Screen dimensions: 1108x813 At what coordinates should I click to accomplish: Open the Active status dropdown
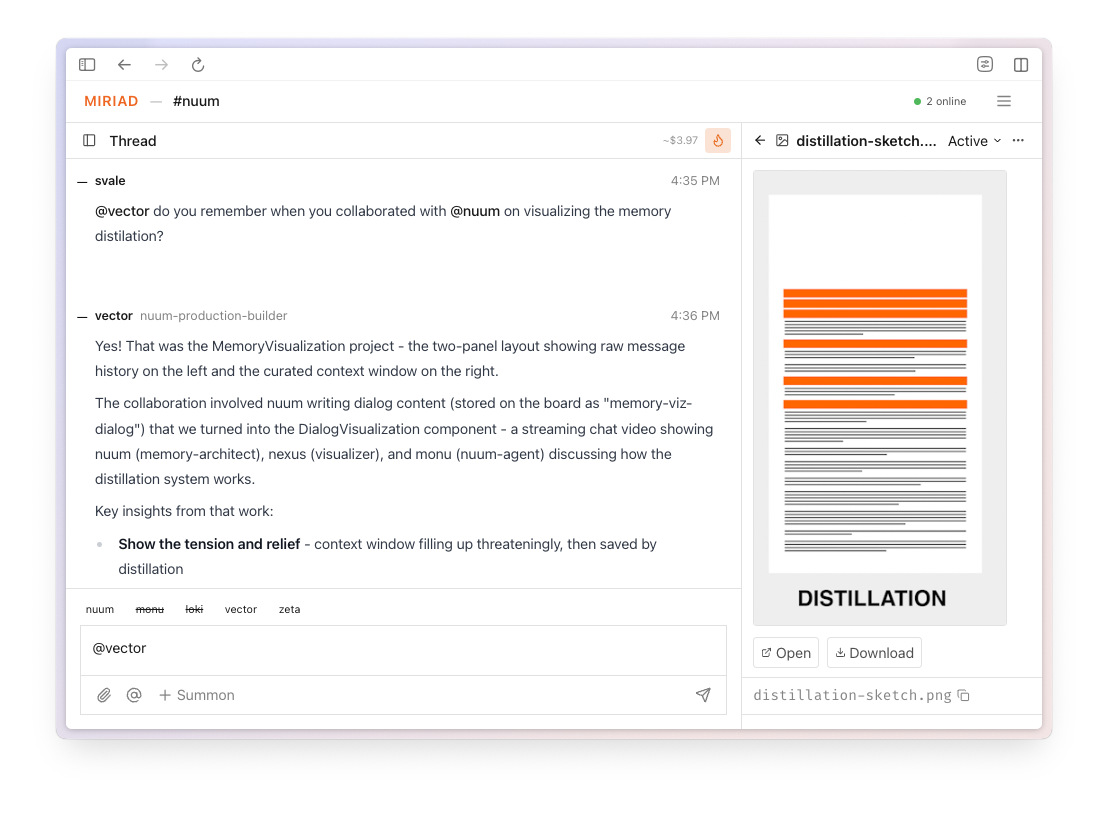972,140
